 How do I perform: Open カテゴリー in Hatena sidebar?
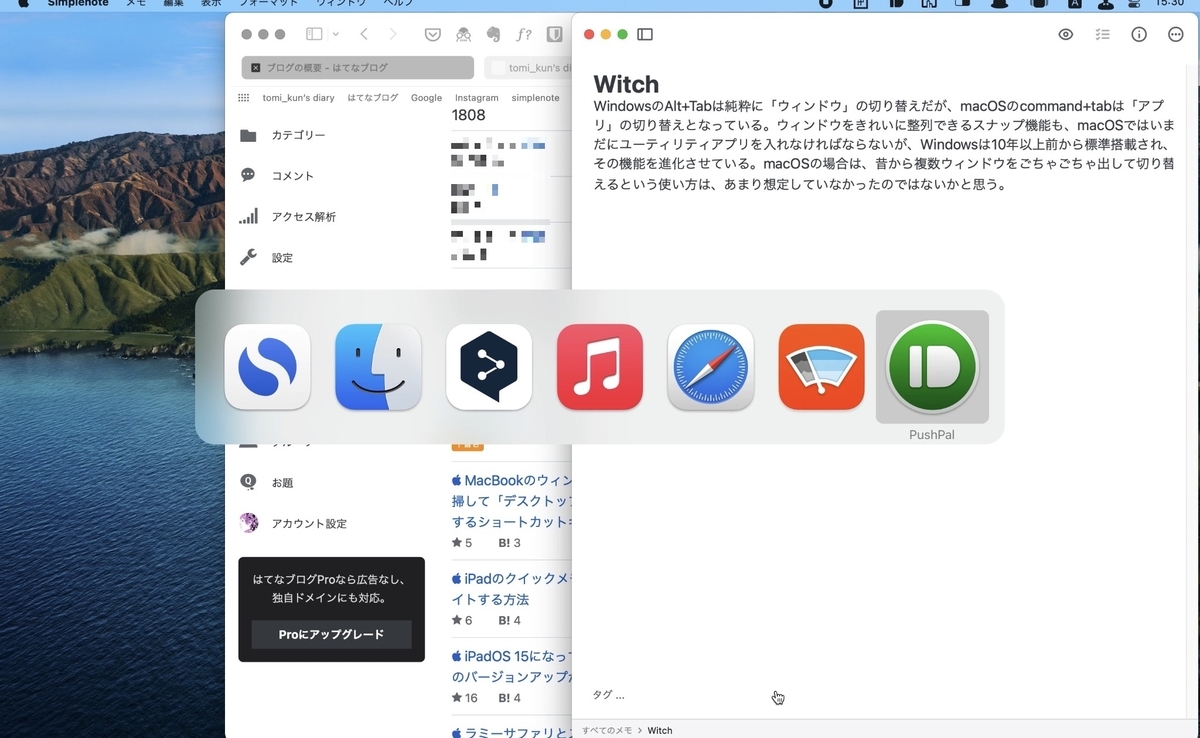coord(298,135)
